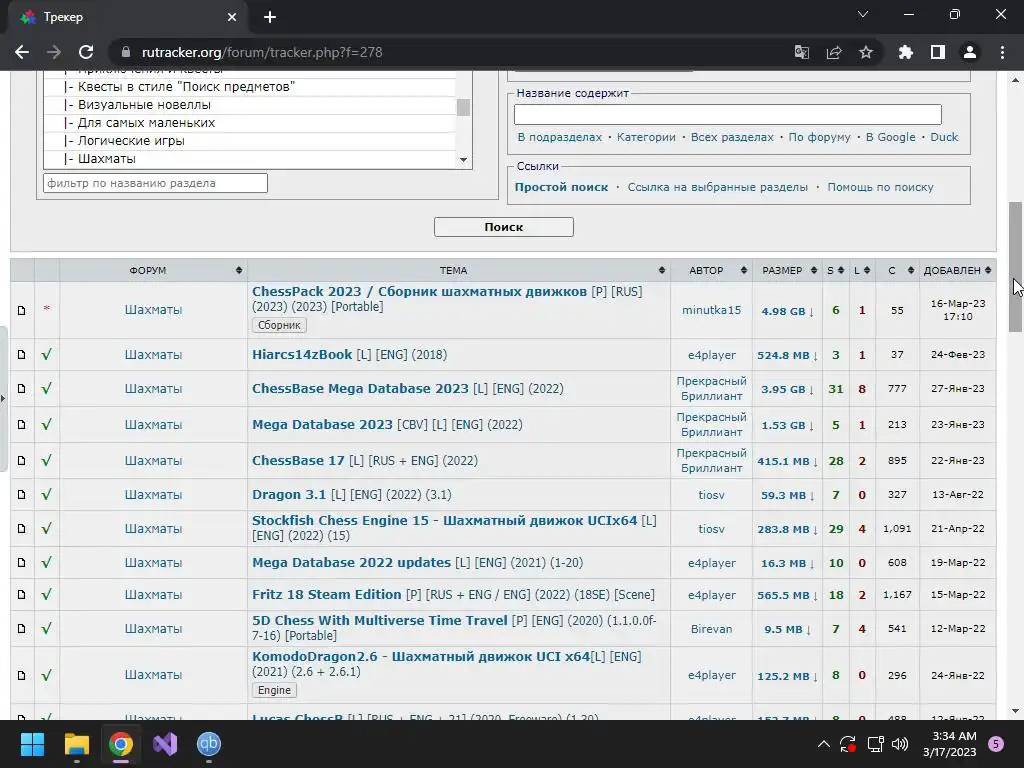1024x768 pixels.
Task: Sort table by L leechers column
Action: coord(862,270)
